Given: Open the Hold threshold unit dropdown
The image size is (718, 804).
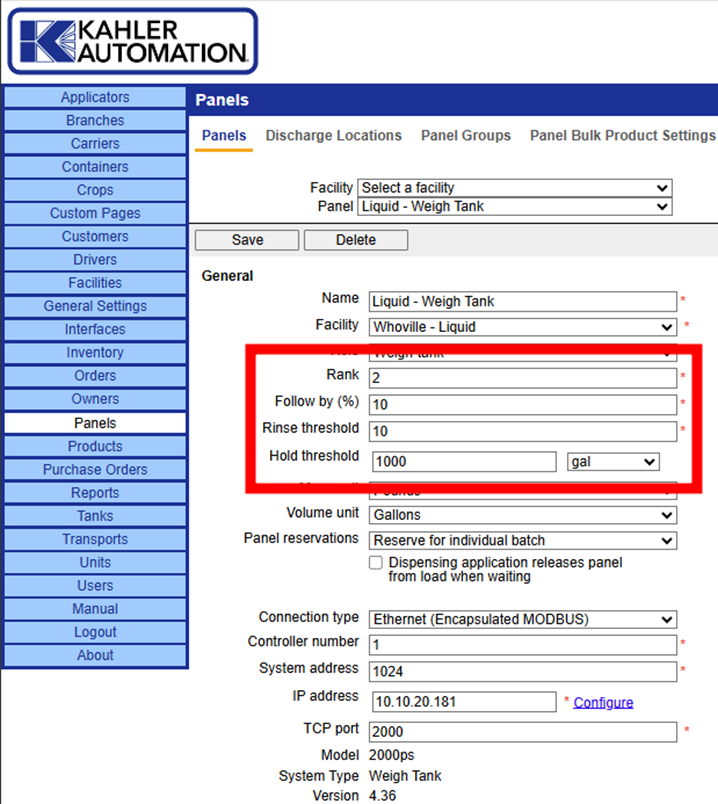Looking at the screenshot, I should coord(612,461).
